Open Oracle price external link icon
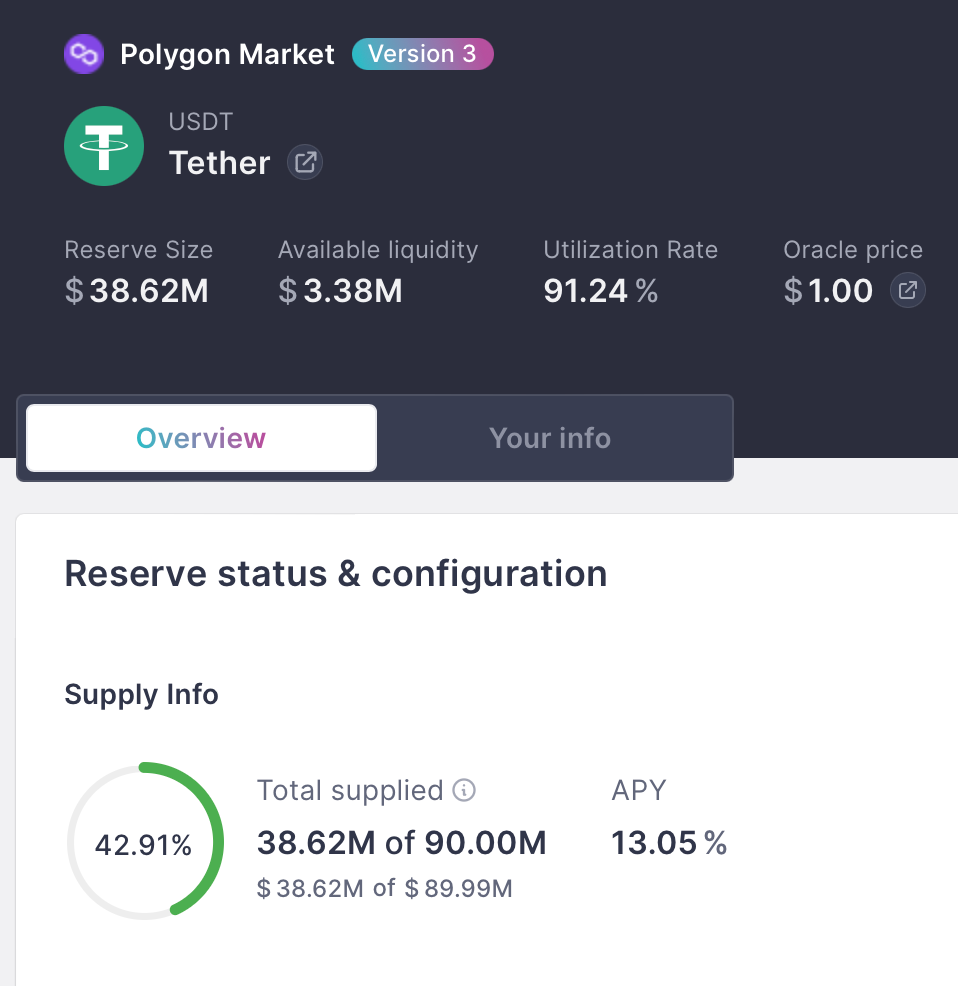The height and width of the screenshot is (986, 958). (x=907, y=290)
